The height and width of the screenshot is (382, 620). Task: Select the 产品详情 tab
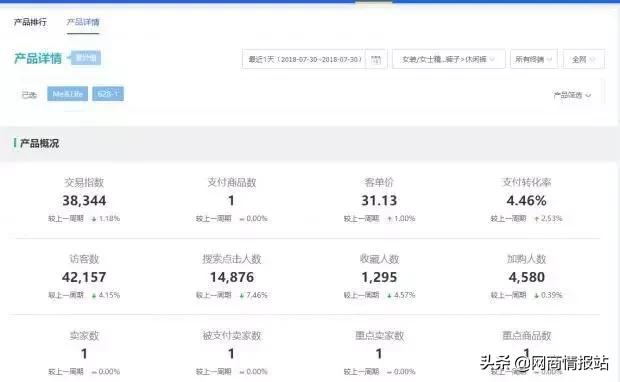click(83, 22)
